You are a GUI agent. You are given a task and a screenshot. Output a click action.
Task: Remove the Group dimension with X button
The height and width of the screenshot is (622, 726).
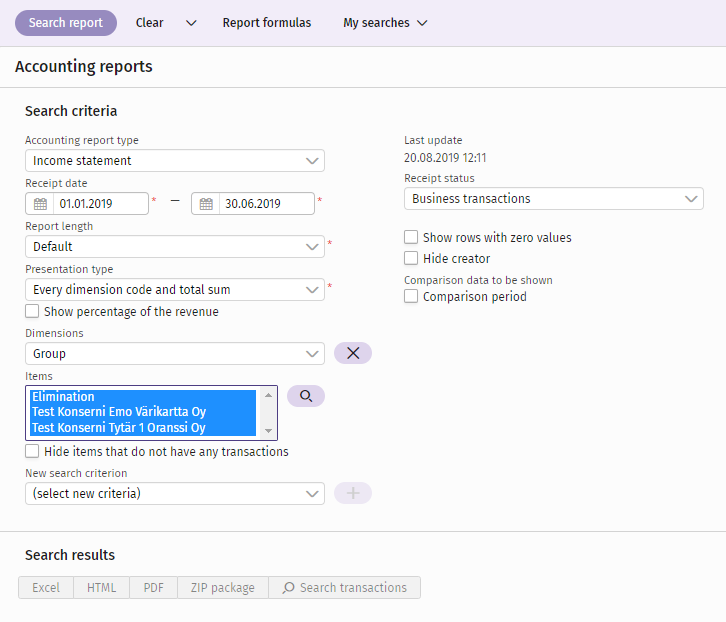(x=353, y=353)
